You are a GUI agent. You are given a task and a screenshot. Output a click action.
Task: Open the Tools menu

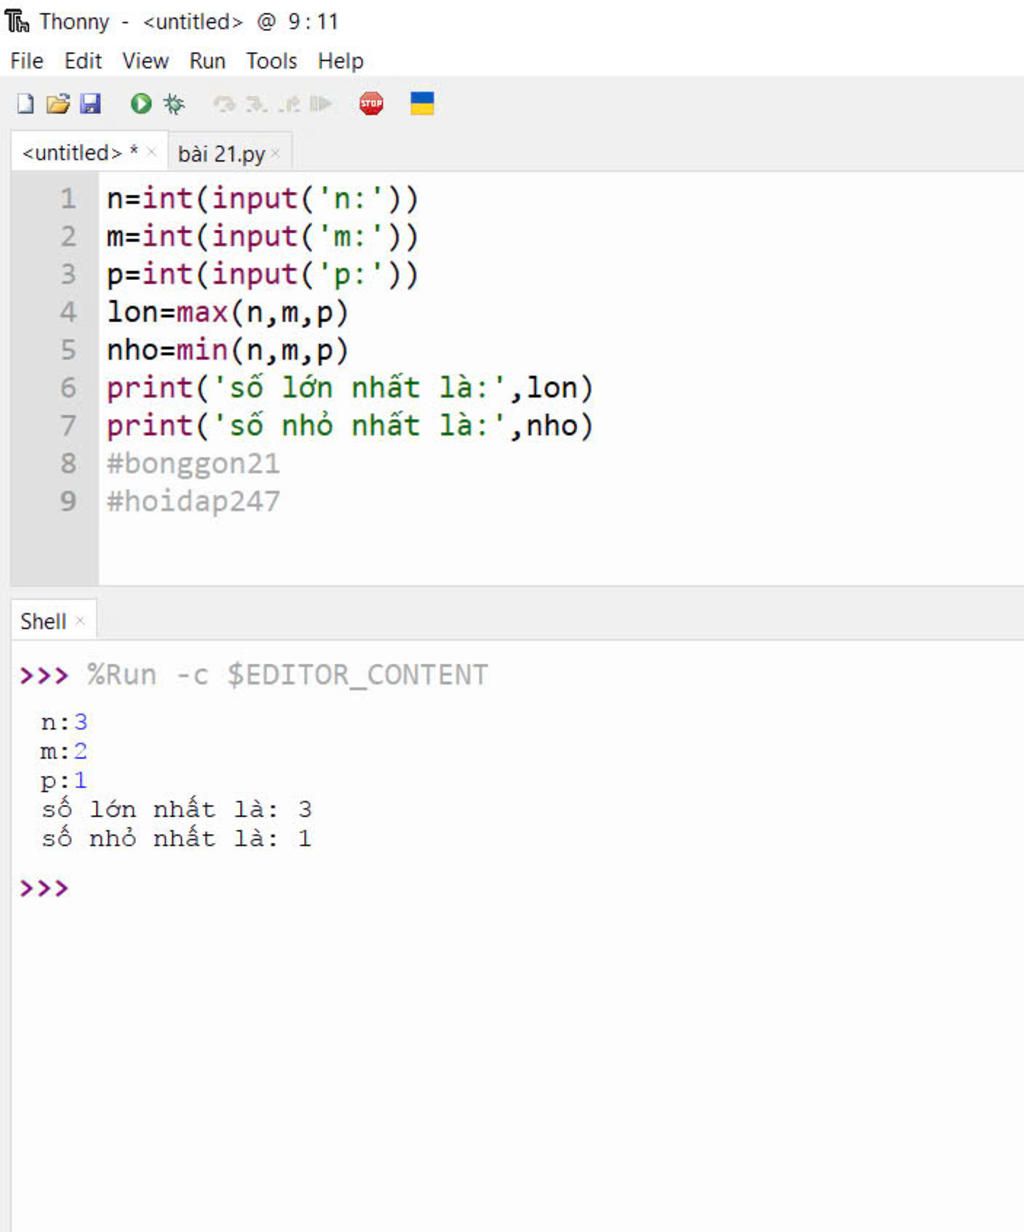click(272, 61)
